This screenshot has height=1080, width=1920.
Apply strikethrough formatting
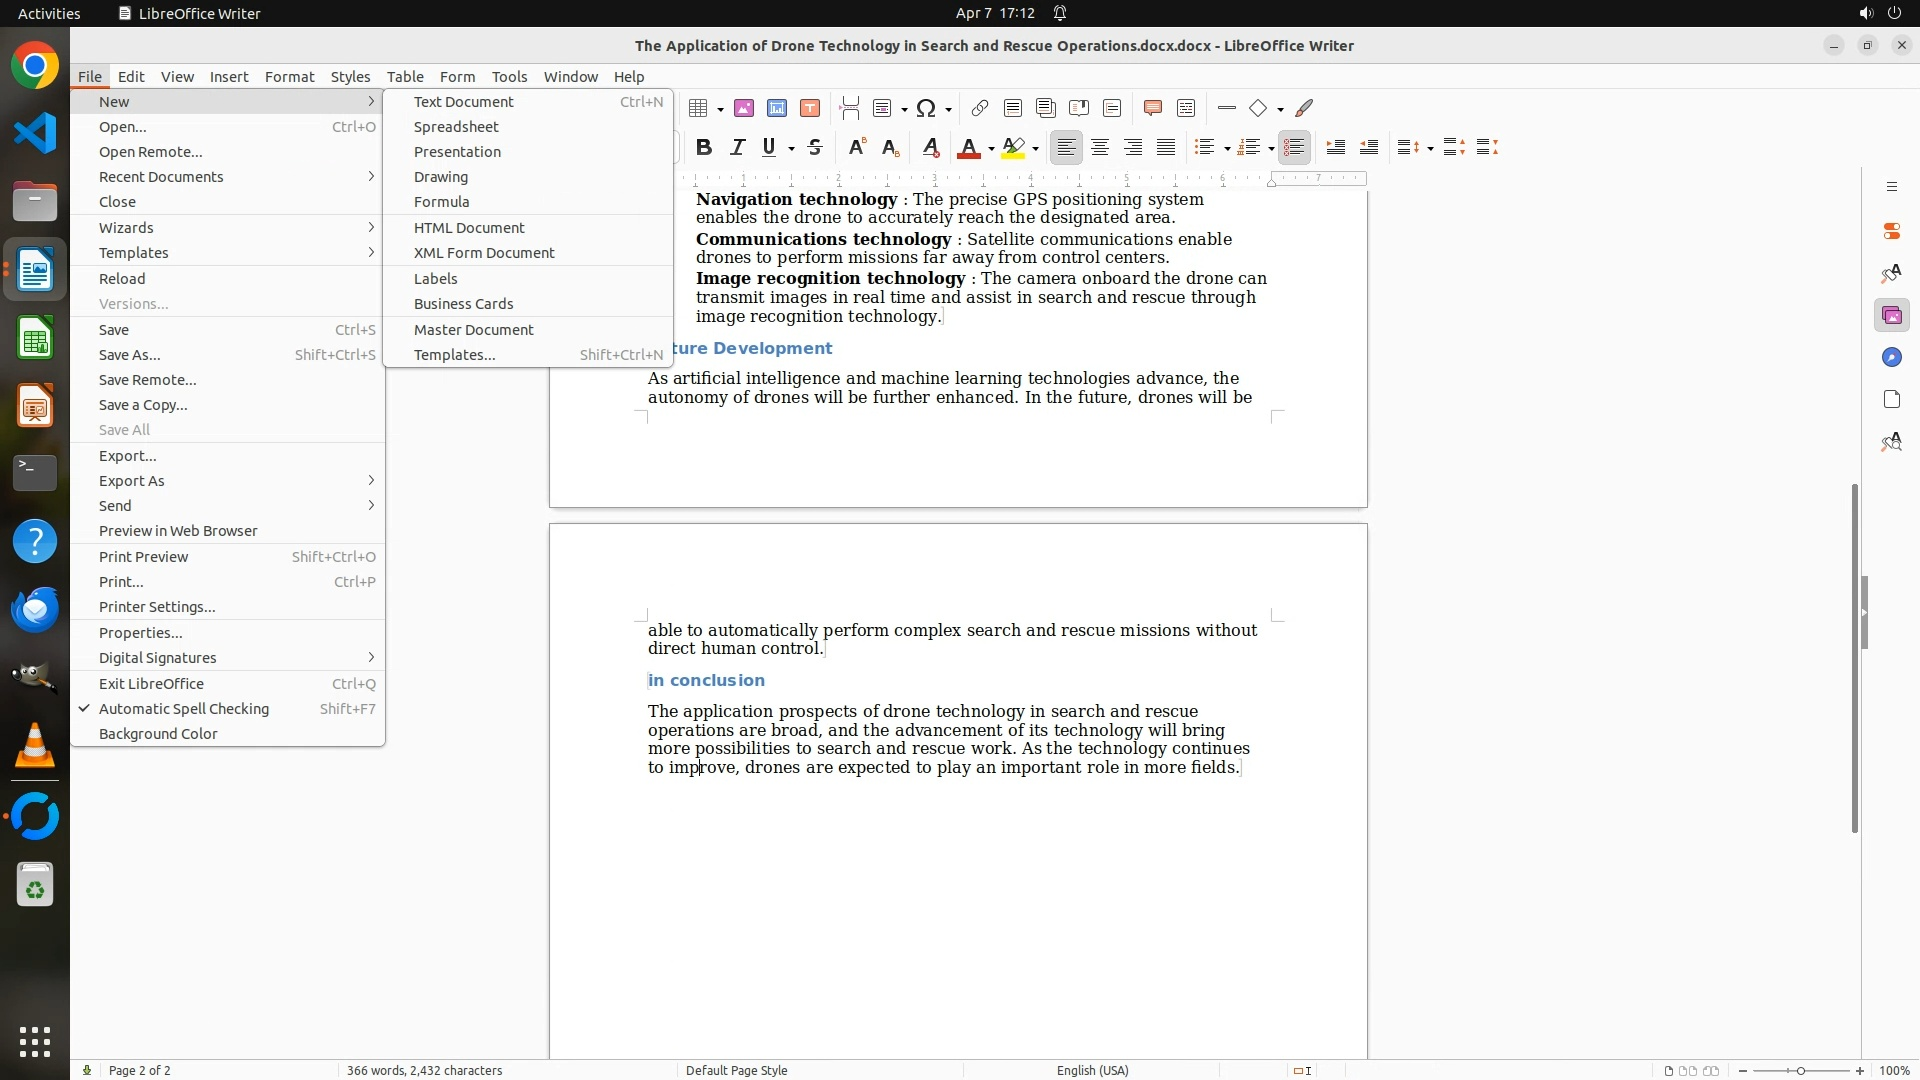(x=815, y=148)
